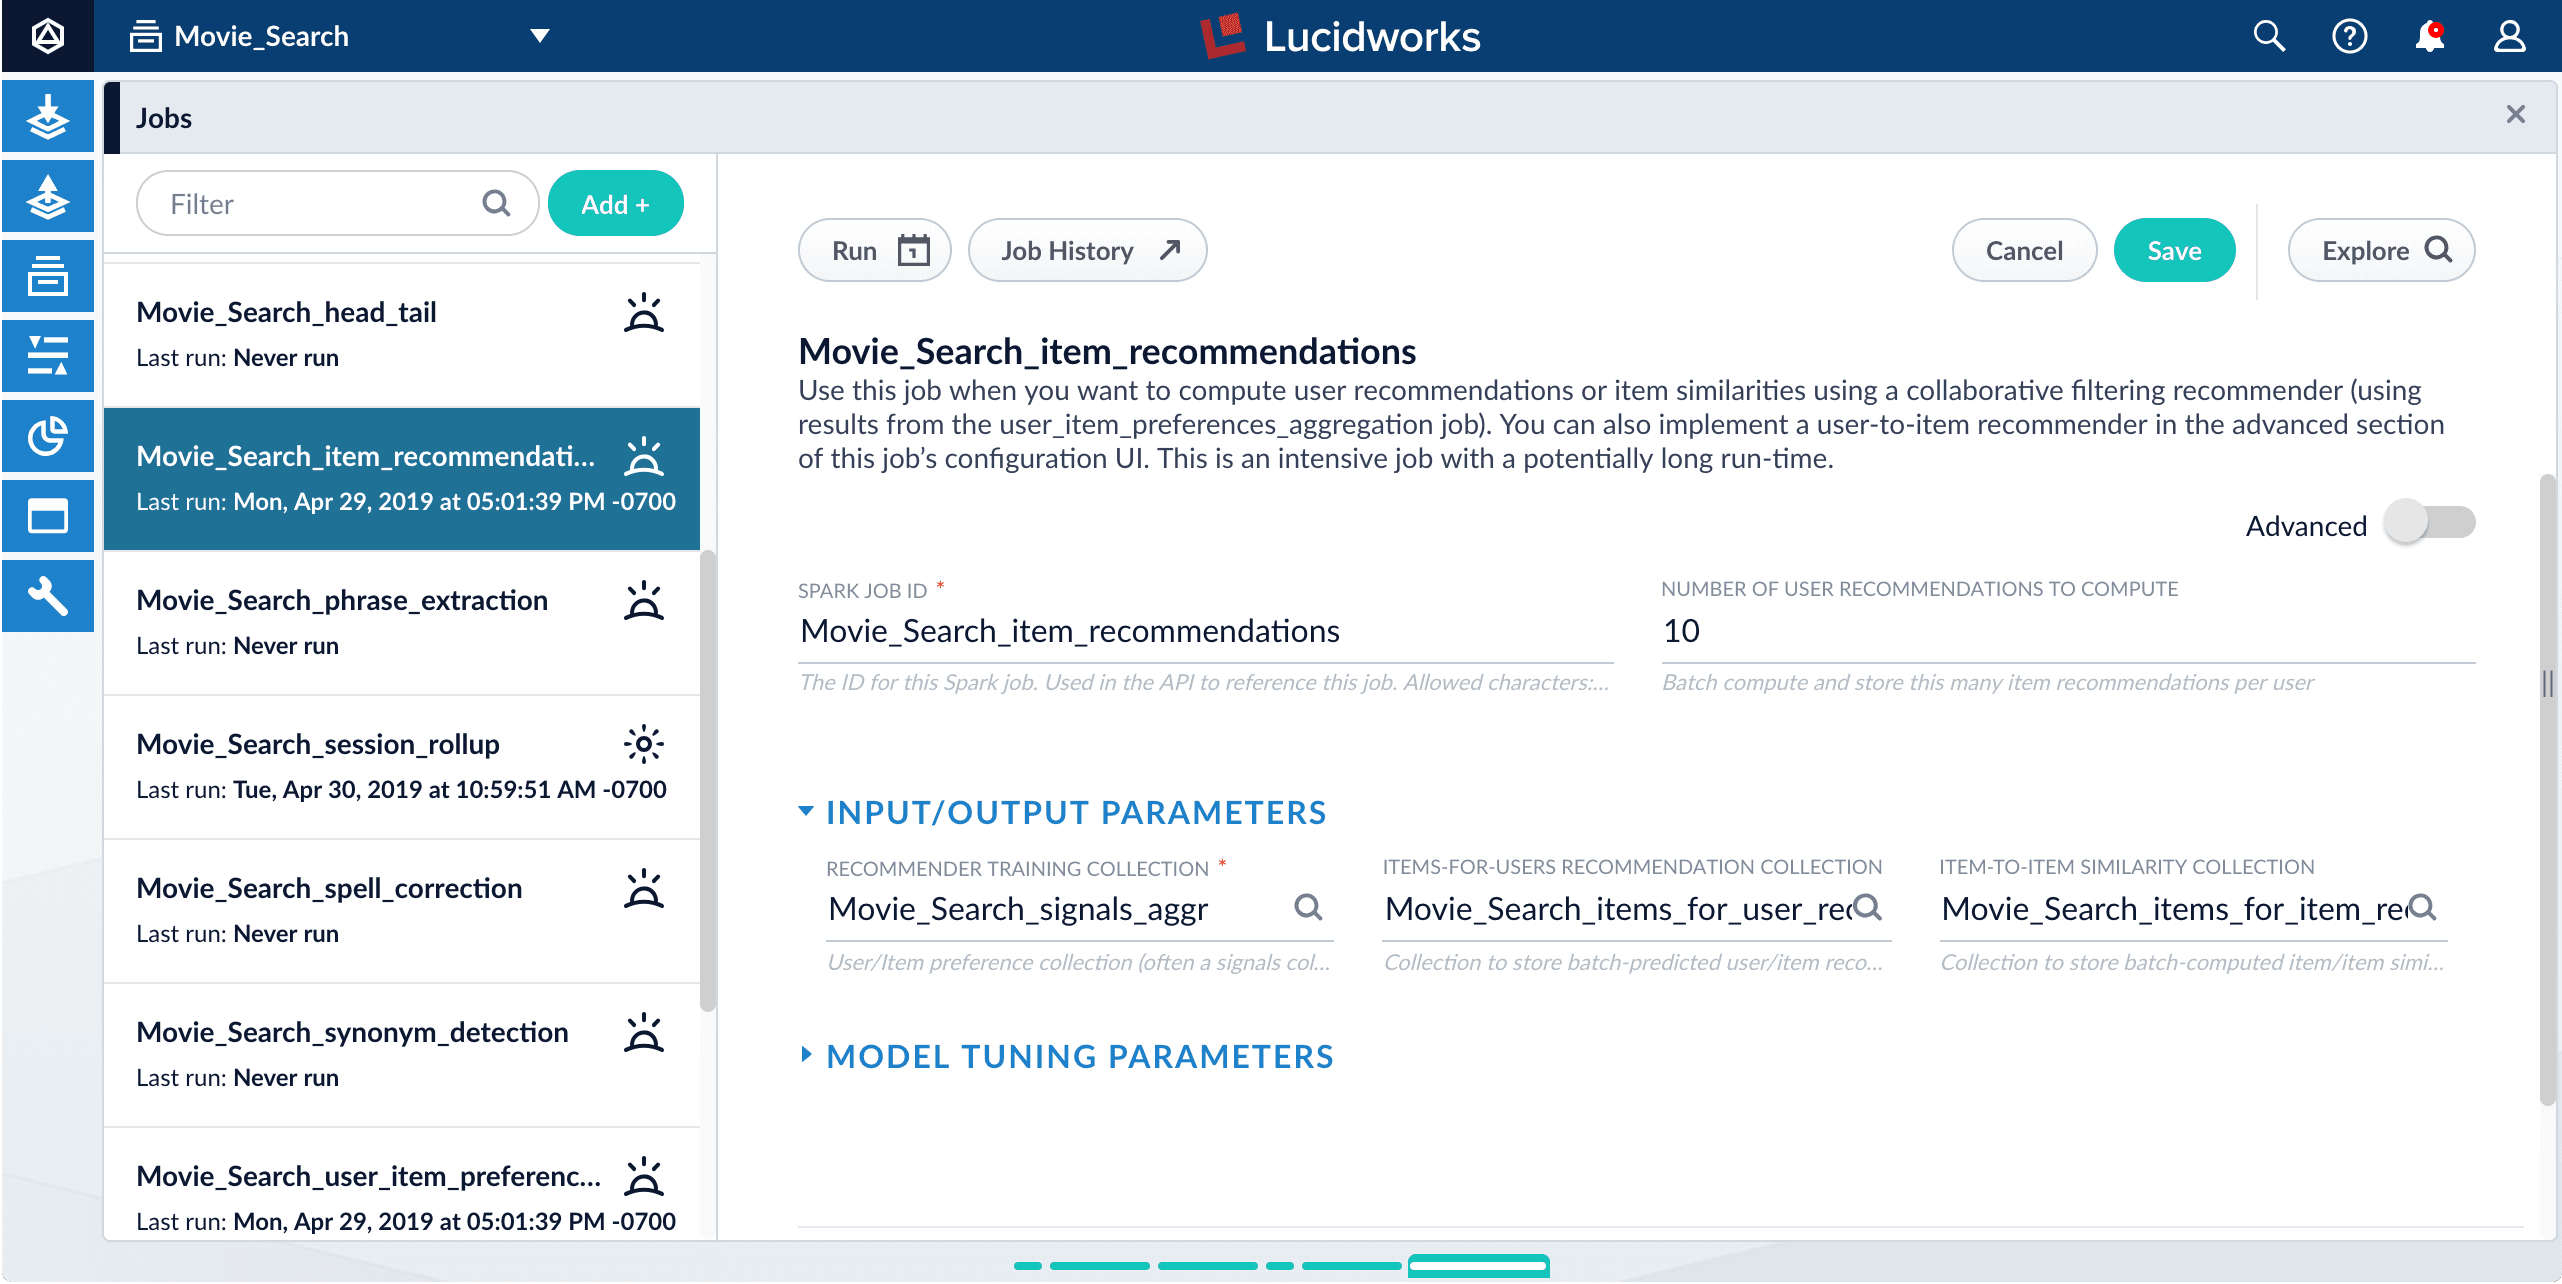Toggle the Advanced switch on
Image resolution: width=2562 pixels, height=1284 pixels.
[2429, 522]
